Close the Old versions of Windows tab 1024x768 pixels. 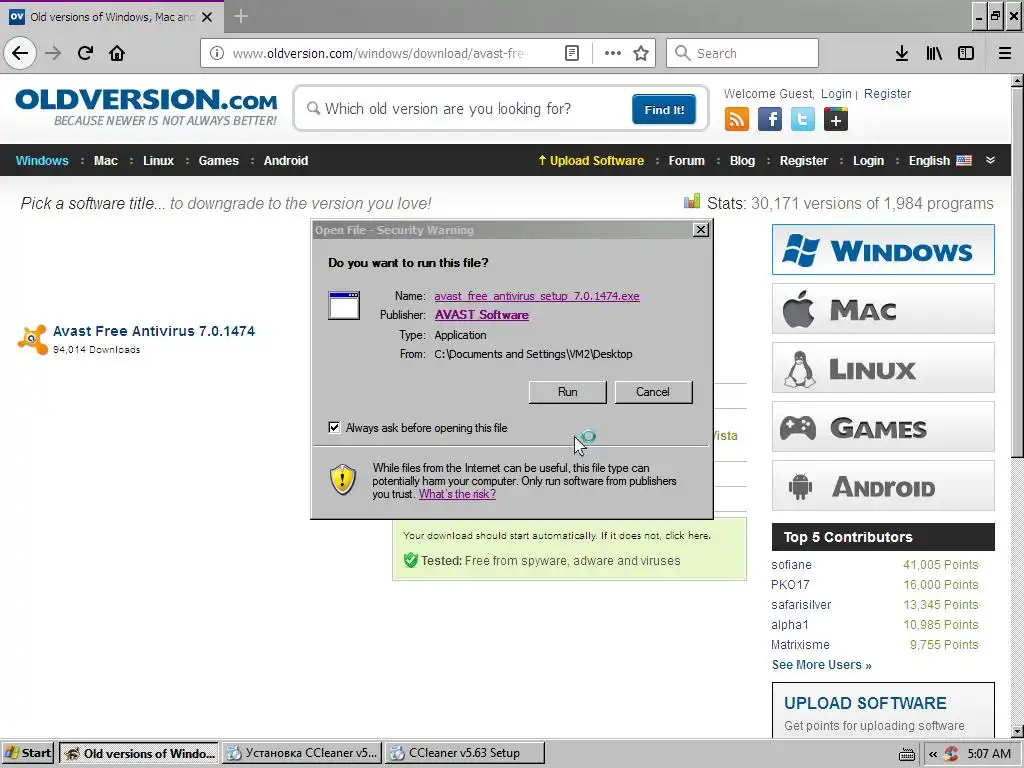207,17
